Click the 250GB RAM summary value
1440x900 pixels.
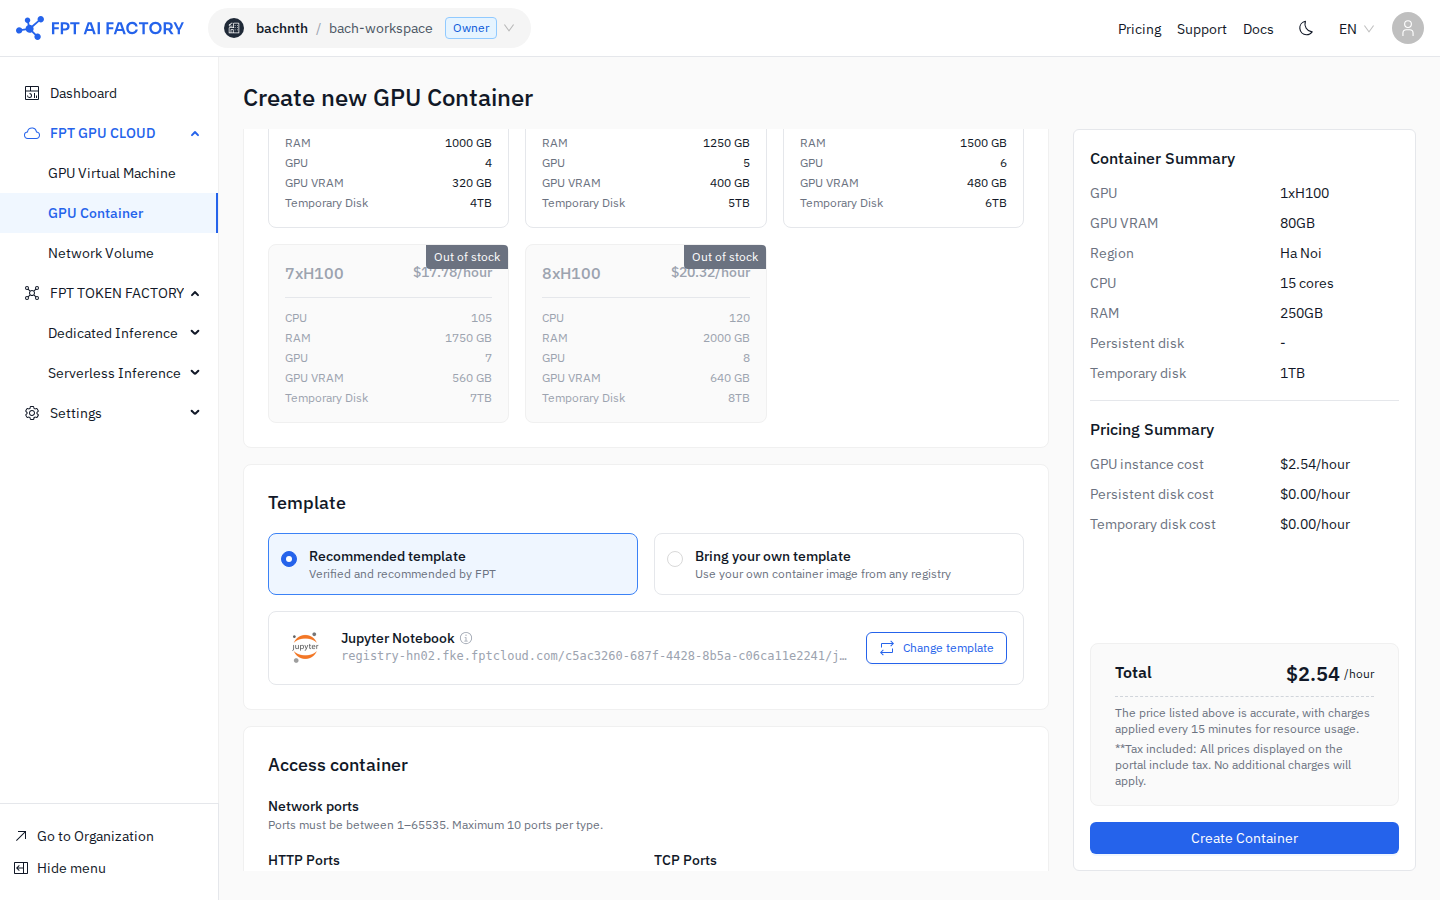tap(1301, 313)
